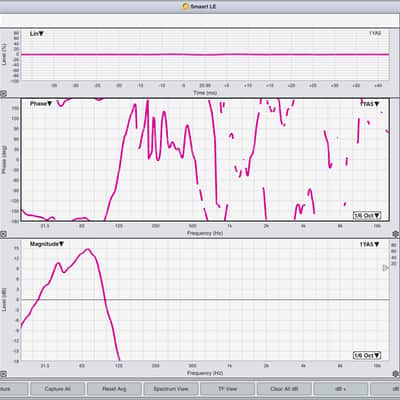Viewport: 400px width, 400px height.
Task: Click the dB + button
Action: [341, 389]
